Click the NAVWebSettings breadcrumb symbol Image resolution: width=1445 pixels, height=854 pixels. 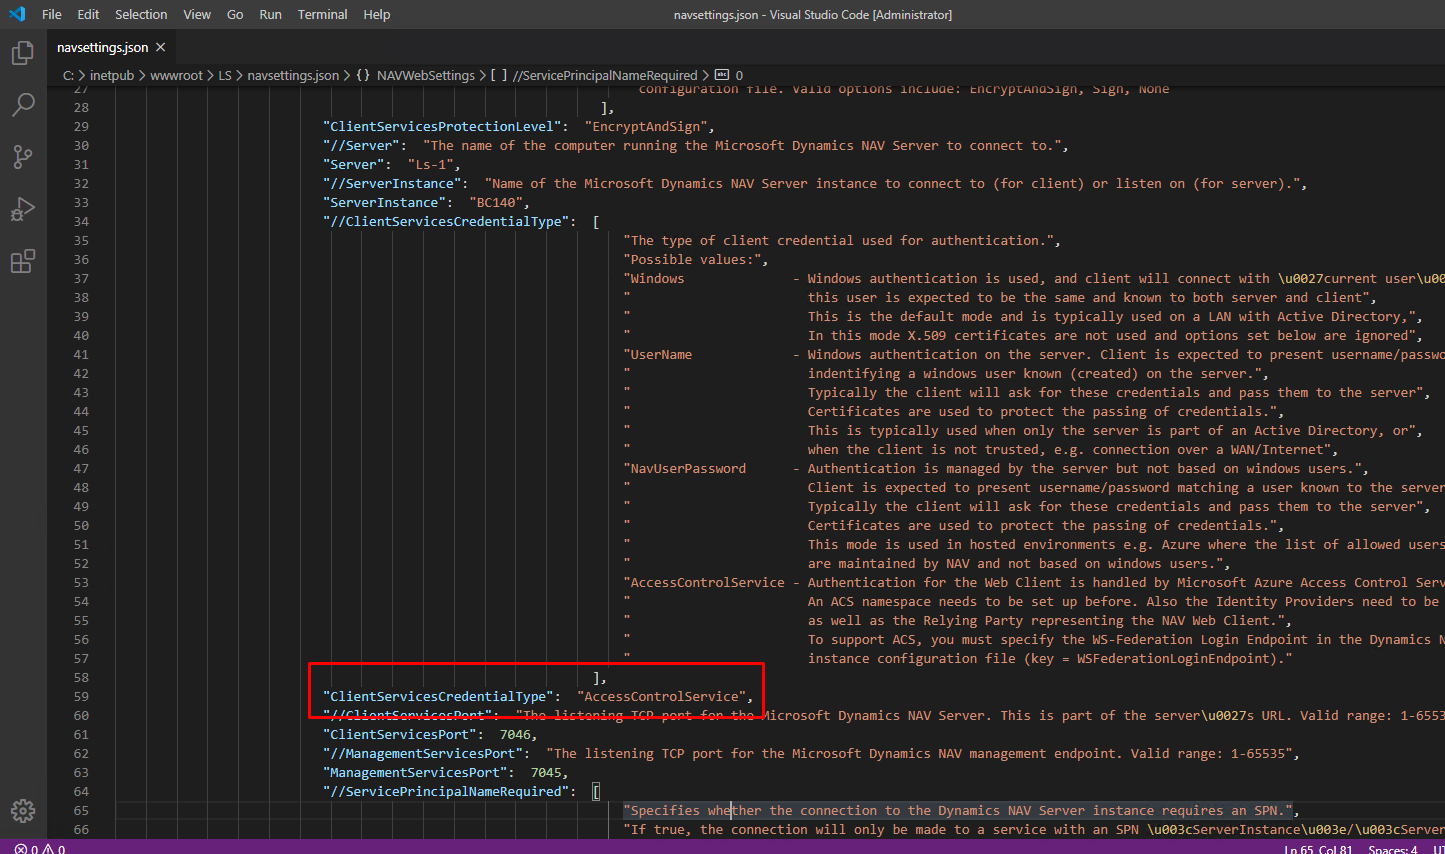click(426, 75)
